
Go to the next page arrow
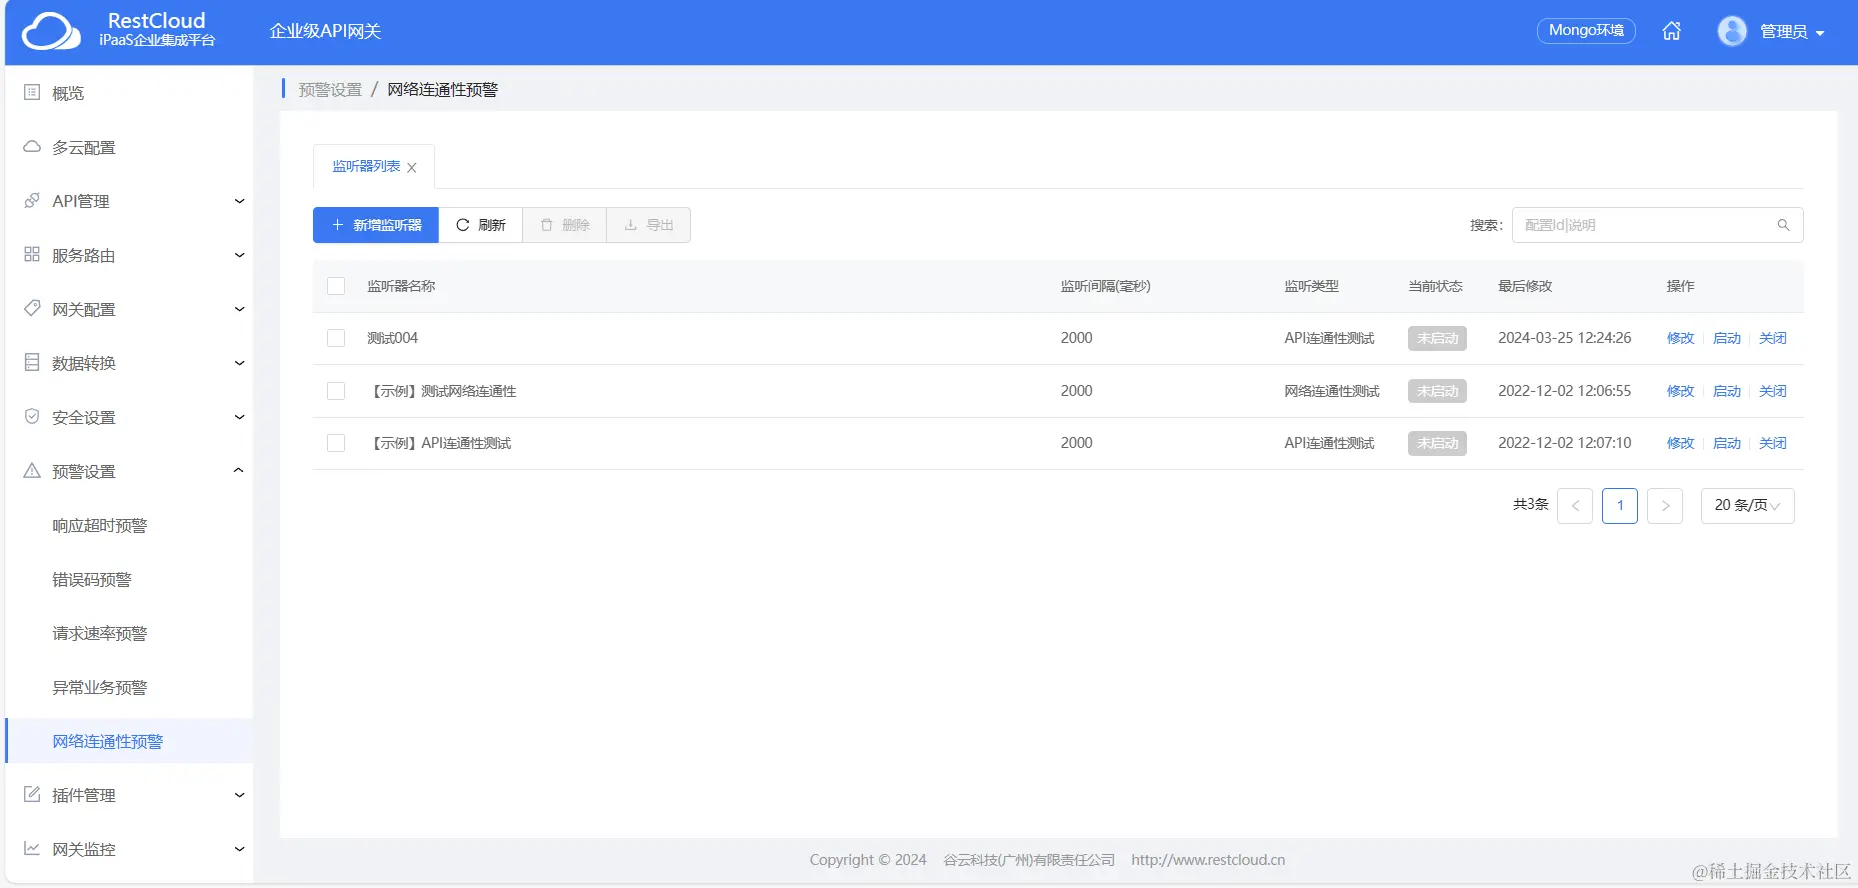click(1665, 506)
